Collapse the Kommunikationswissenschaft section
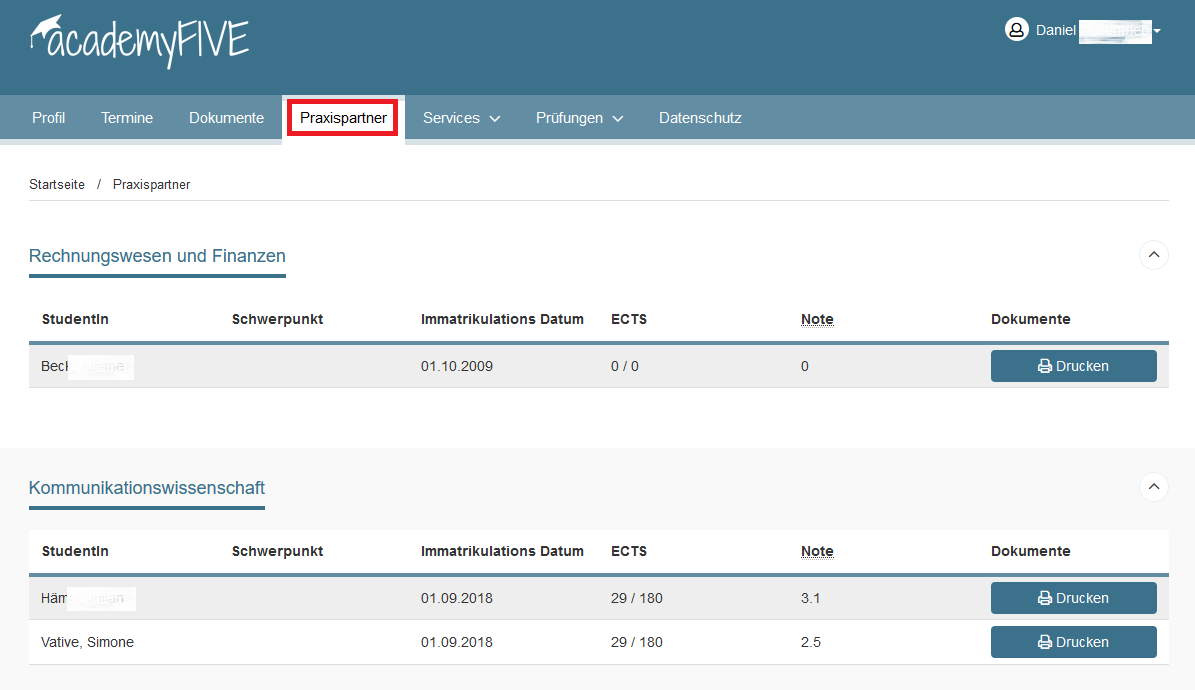Screen dimensions: 1195x690 [x=1154, y=486]
